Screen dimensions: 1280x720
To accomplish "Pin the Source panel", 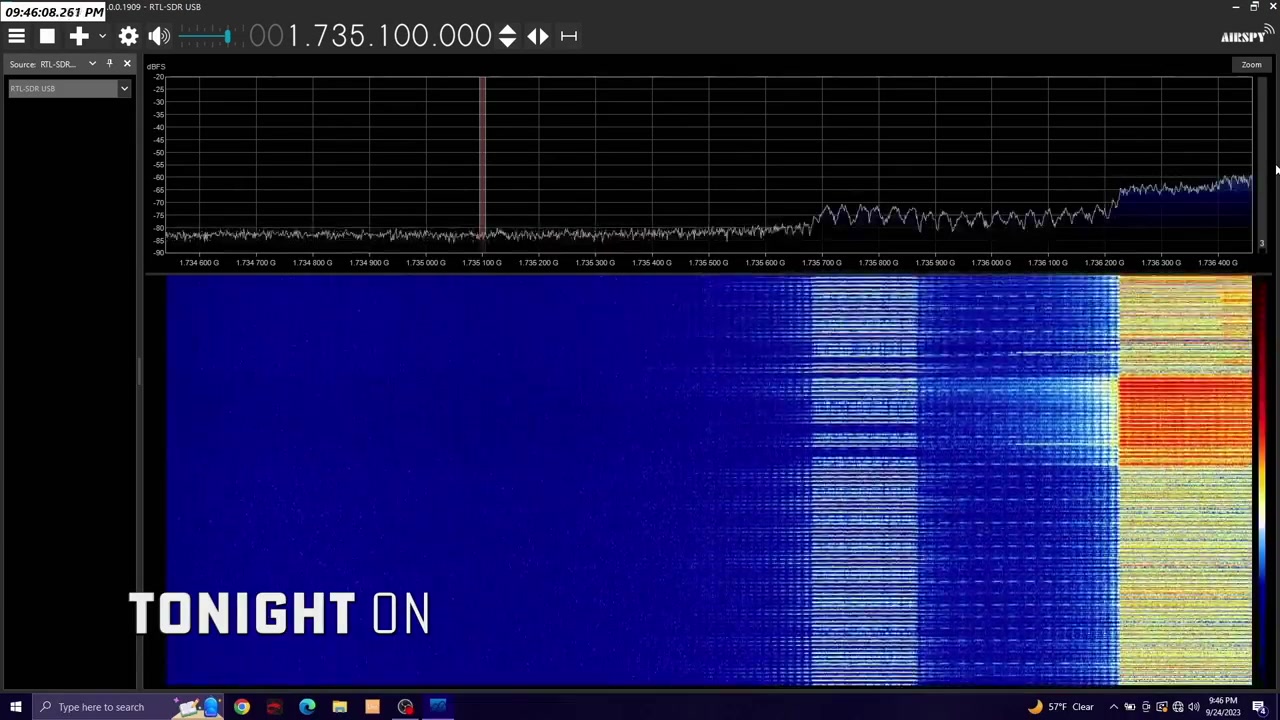I will (x=109, y=64).
